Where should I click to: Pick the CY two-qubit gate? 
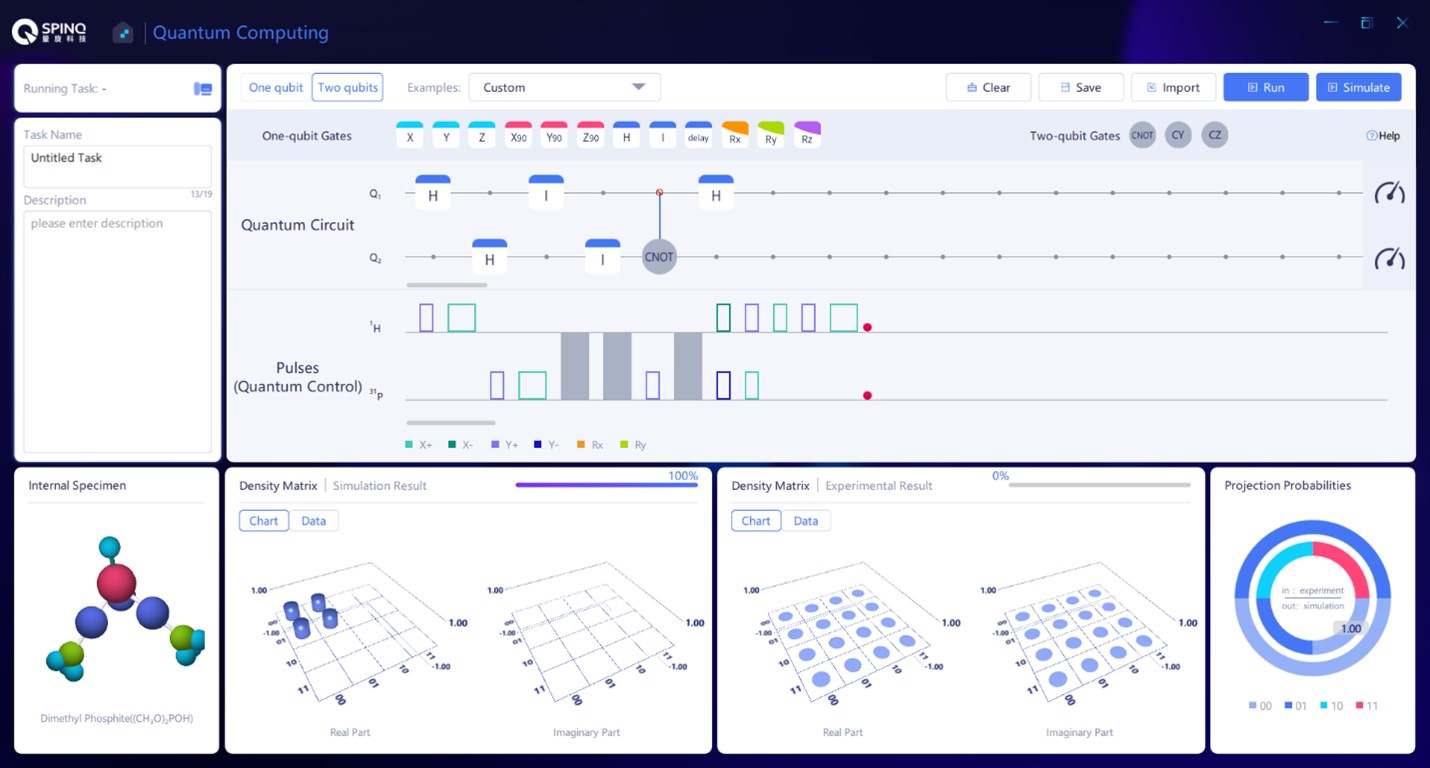1178,135
